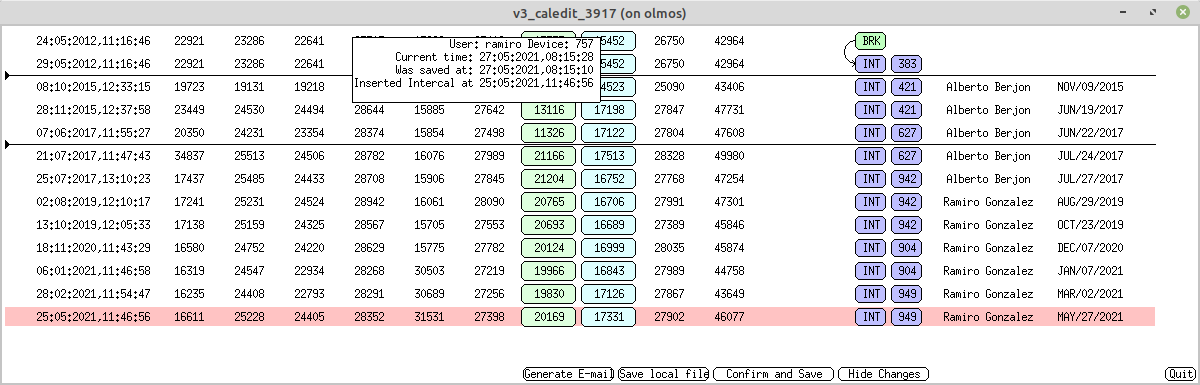The height and width of the screenshot is (385, 1200).
Task: Click 949 button in 28:02:2021 row
Action: coord(906,293)
